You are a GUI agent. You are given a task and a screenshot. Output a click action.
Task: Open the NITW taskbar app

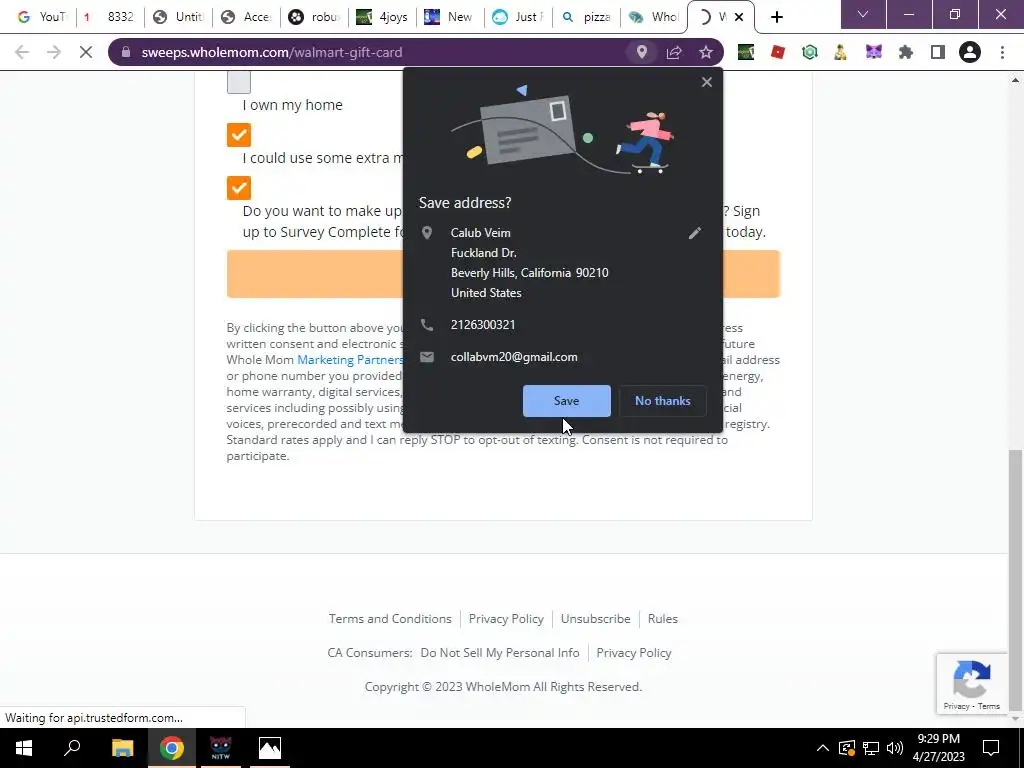click(221, 748)
